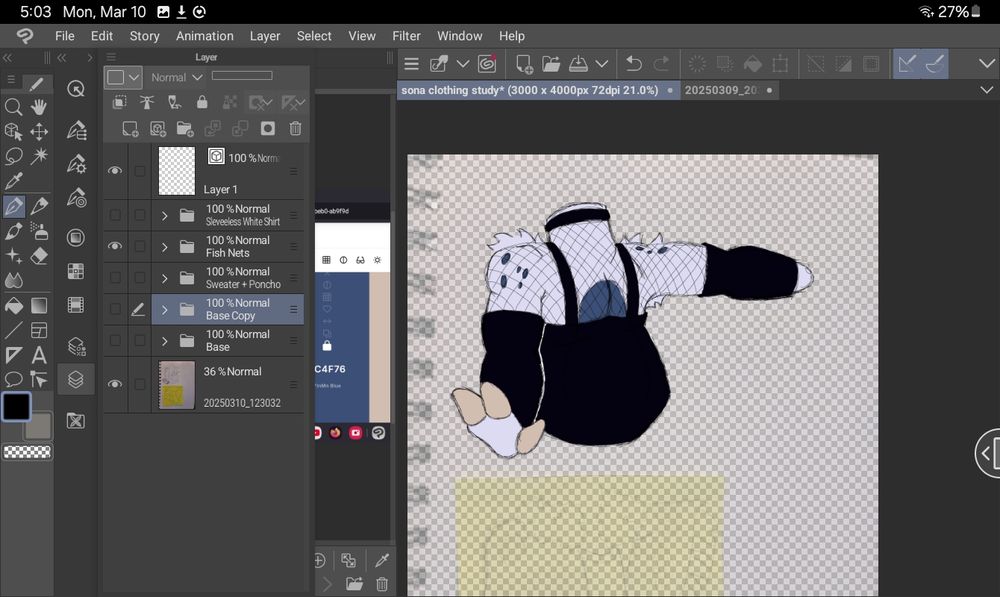Open the Filter menu

coord(406,36)
